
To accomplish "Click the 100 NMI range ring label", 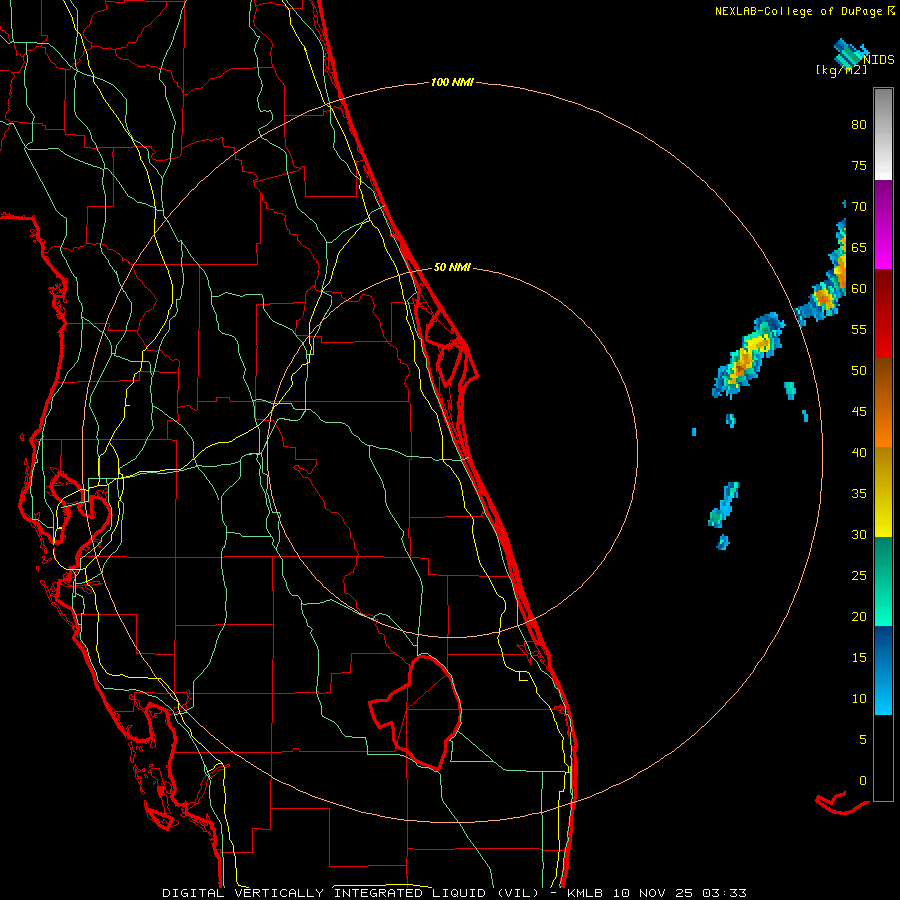I will (452, 83).
